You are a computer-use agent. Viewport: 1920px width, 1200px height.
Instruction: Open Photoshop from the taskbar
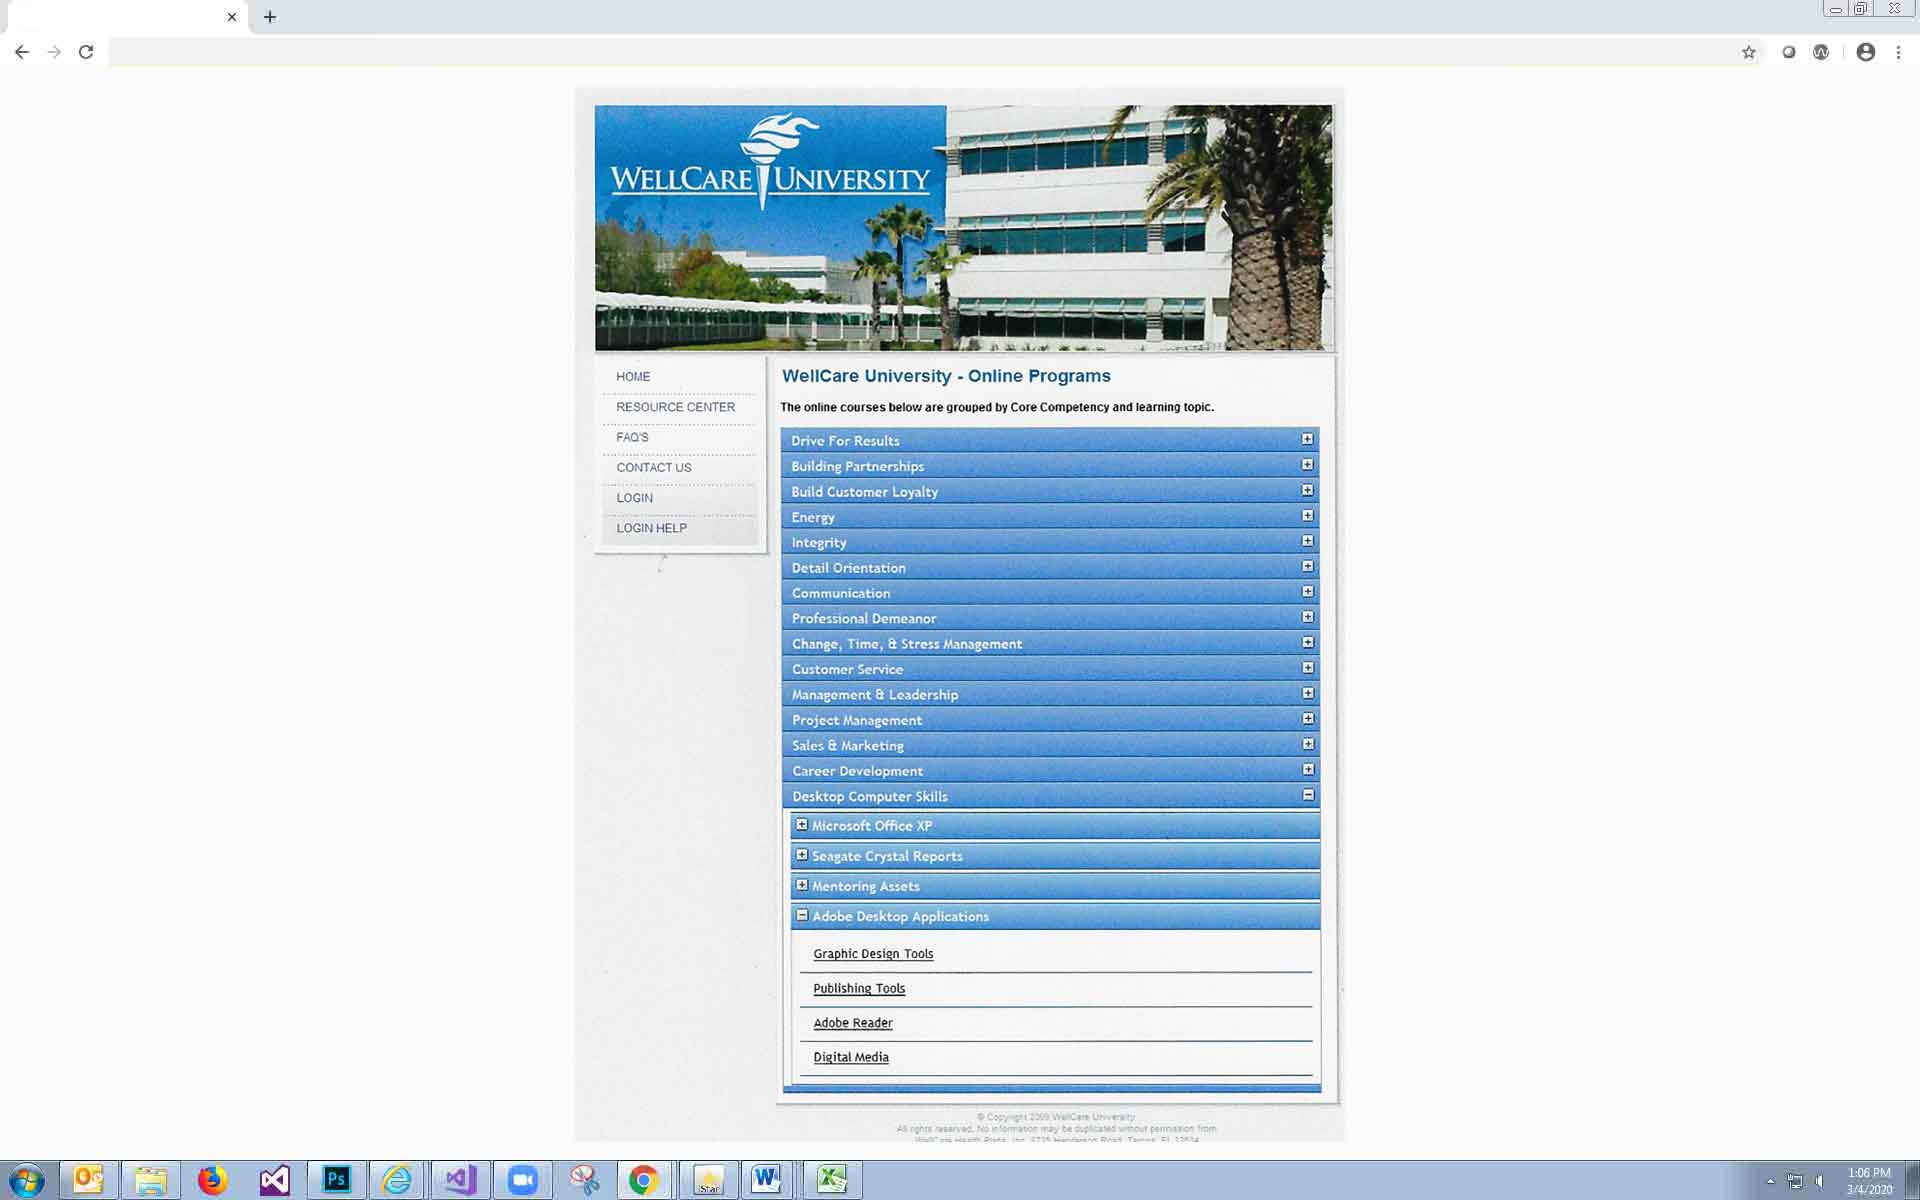[x=337, y=1180]
